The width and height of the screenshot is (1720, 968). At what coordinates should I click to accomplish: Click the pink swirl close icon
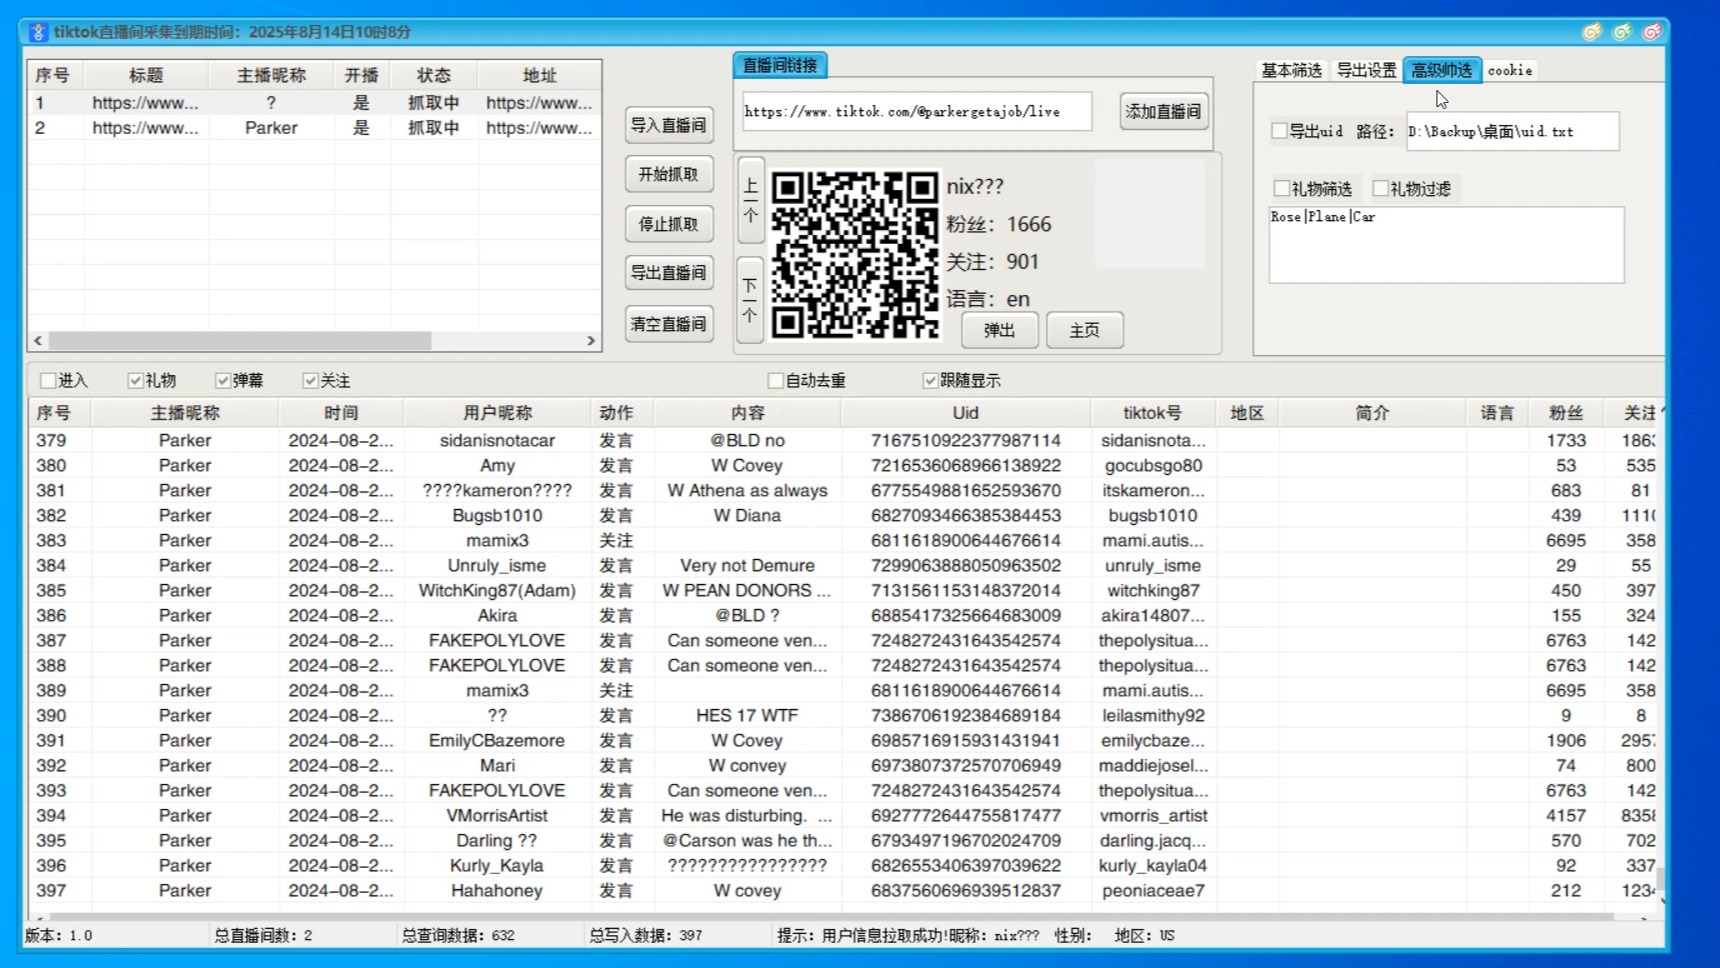tap(1652, 32)
